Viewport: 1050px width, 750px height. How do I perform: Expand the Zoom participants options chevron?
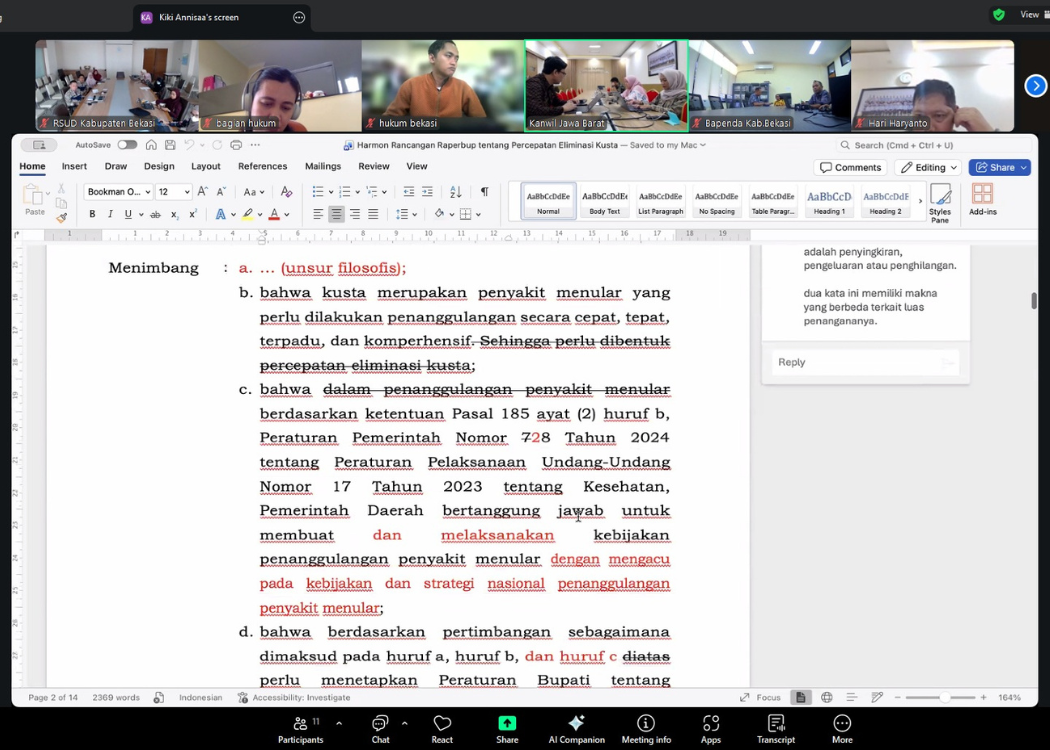339,723
